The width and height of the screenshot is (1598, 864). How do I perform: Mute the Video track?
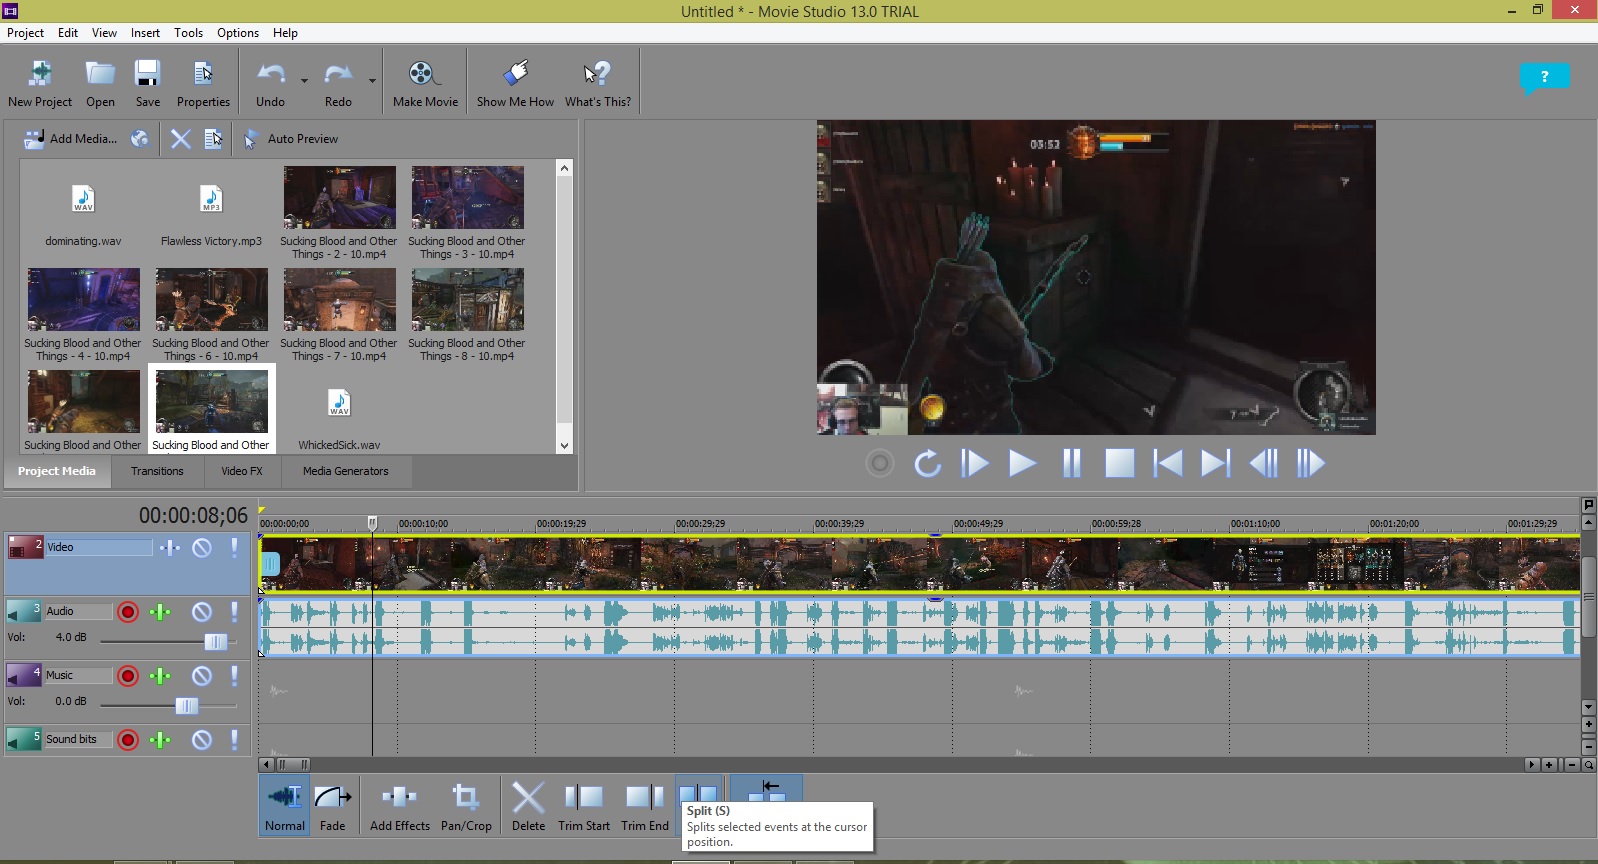202,547
